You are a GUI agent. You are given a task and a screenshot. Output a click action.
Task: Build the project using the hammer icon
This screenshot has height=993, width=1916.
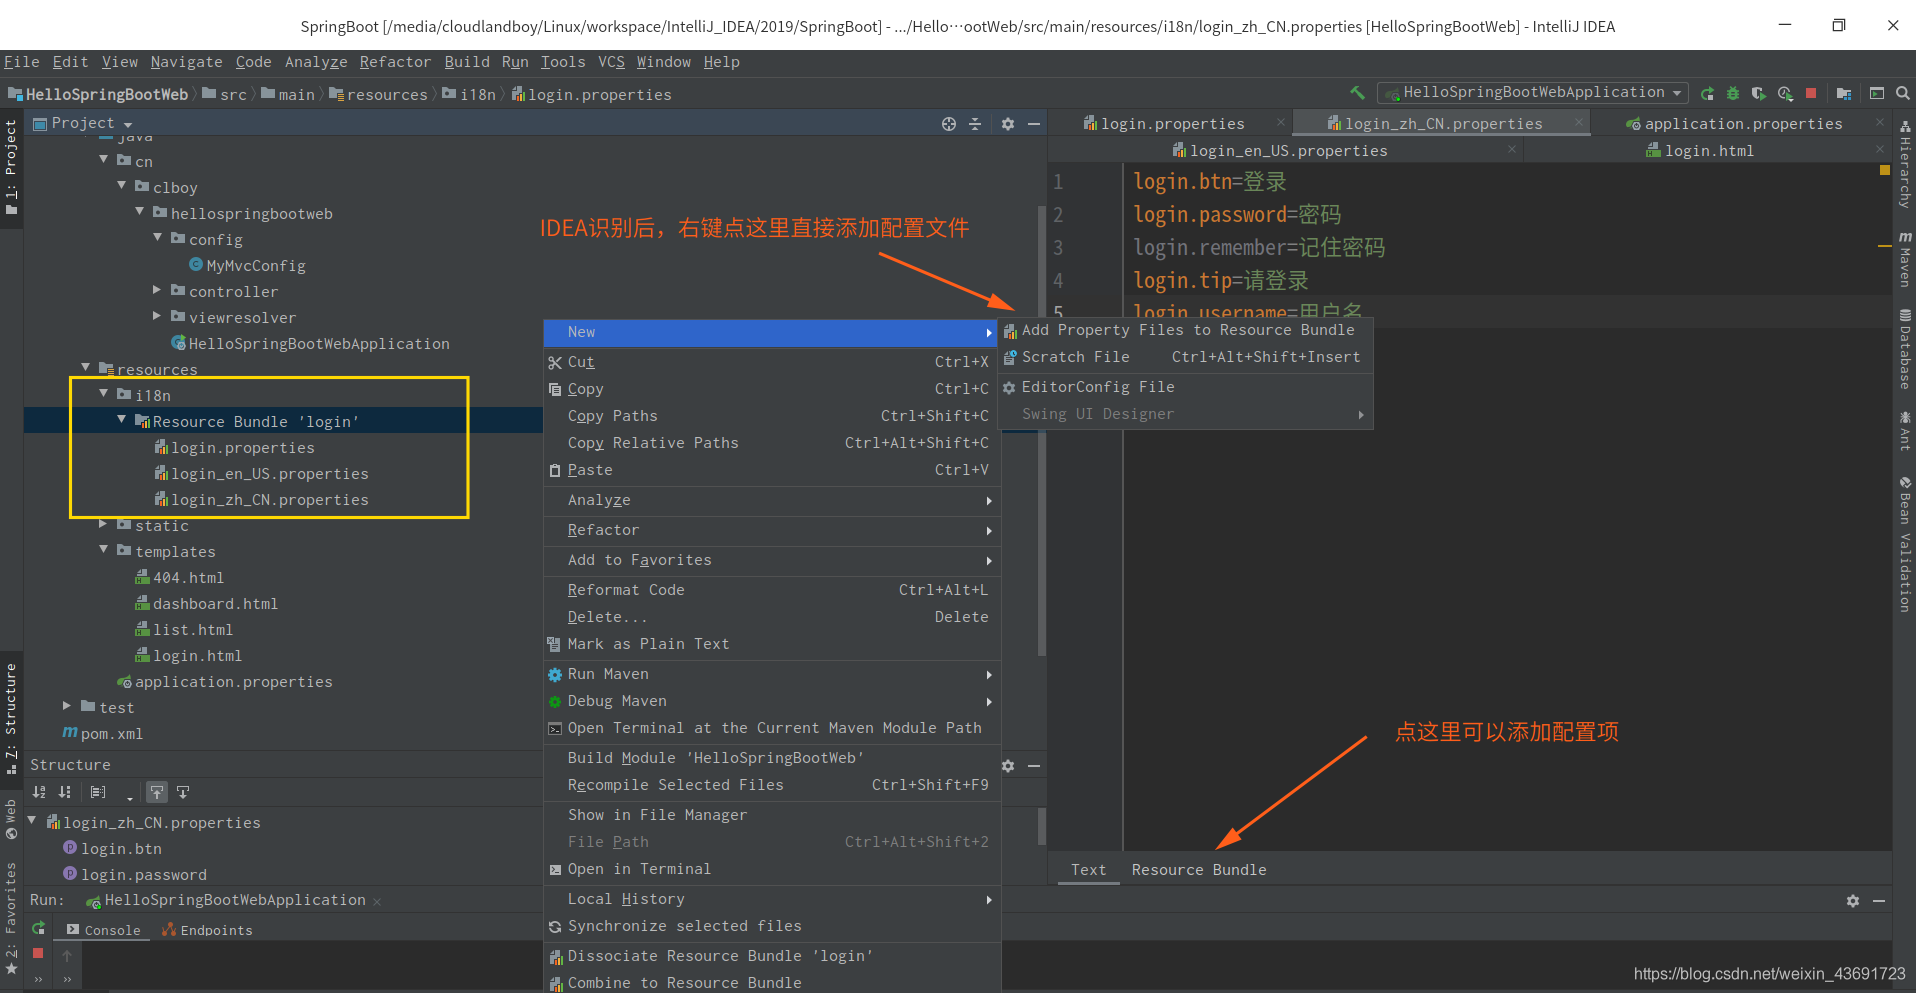pos(1357,92)
